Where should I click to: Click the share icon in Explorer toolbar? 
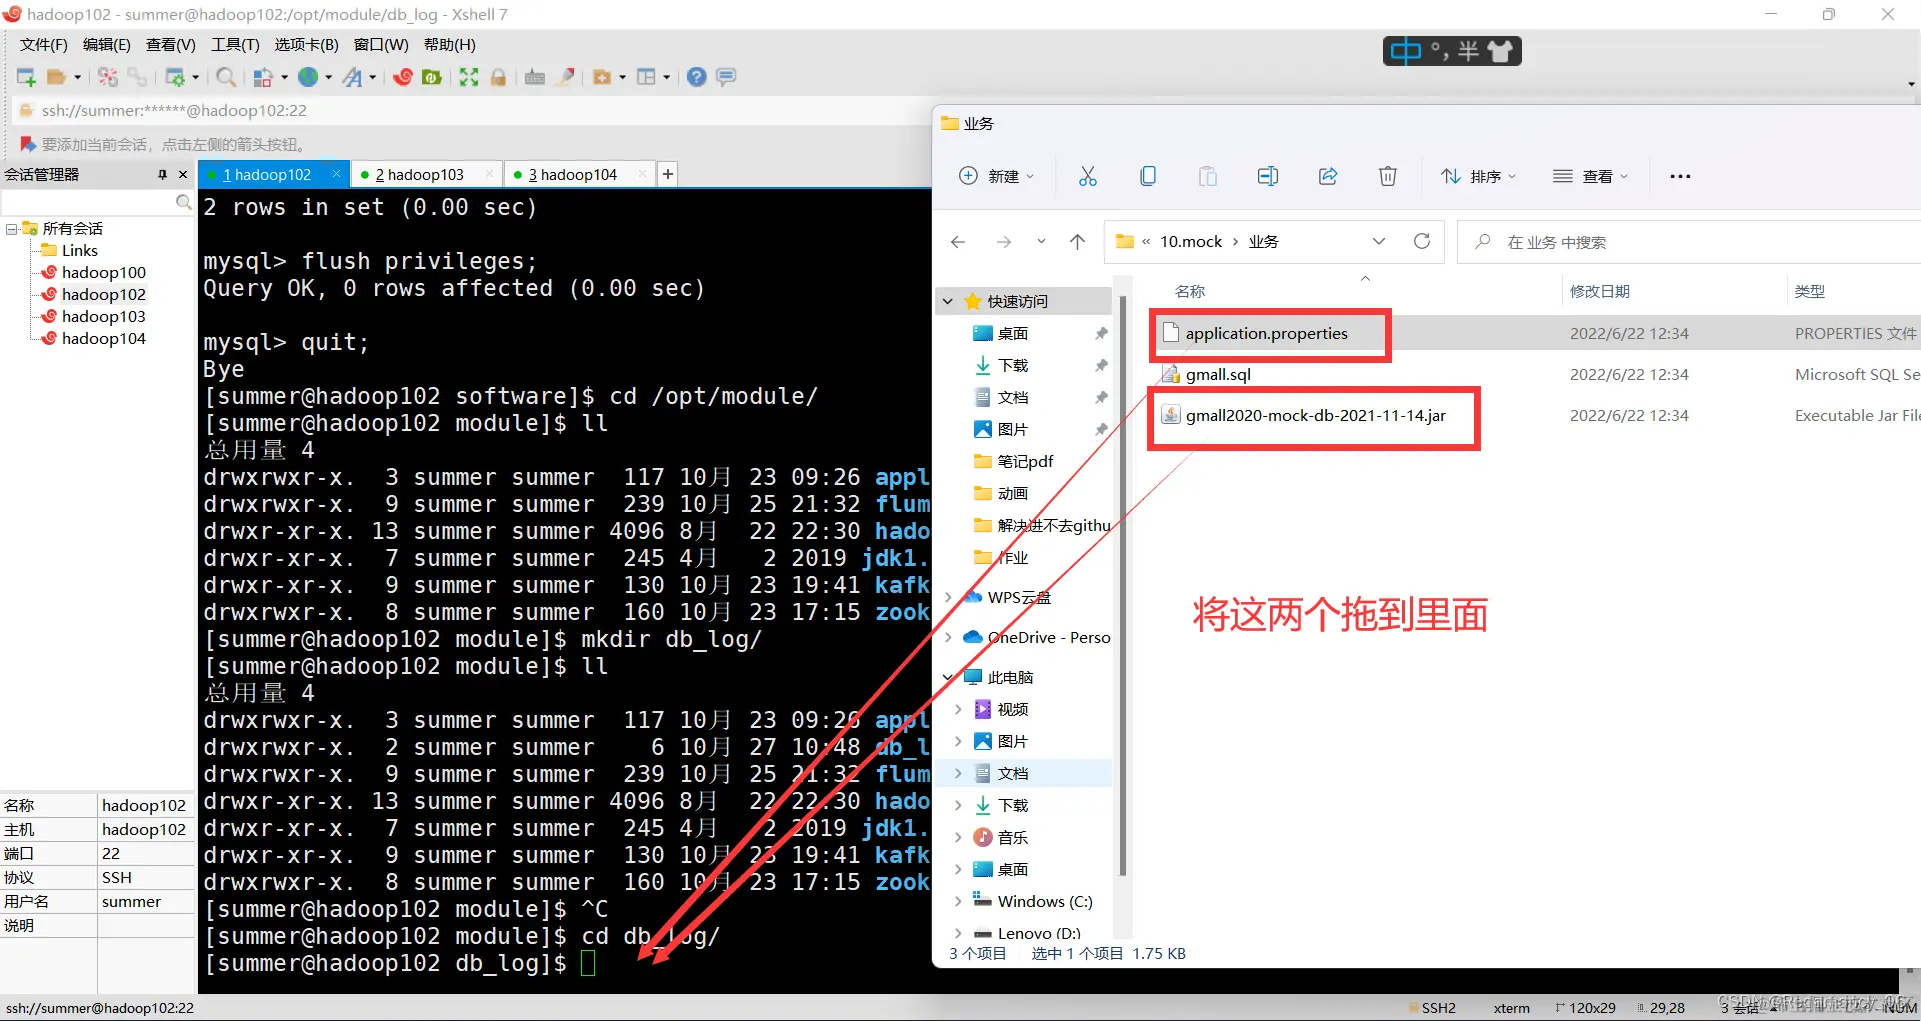pos(1328,176)
